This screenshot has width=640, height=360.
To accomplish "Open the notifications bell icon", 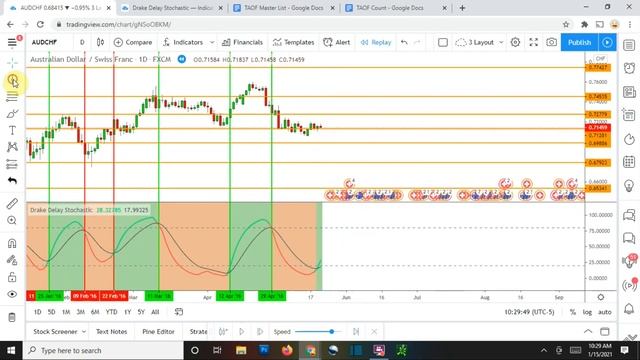I will [629, 309].
